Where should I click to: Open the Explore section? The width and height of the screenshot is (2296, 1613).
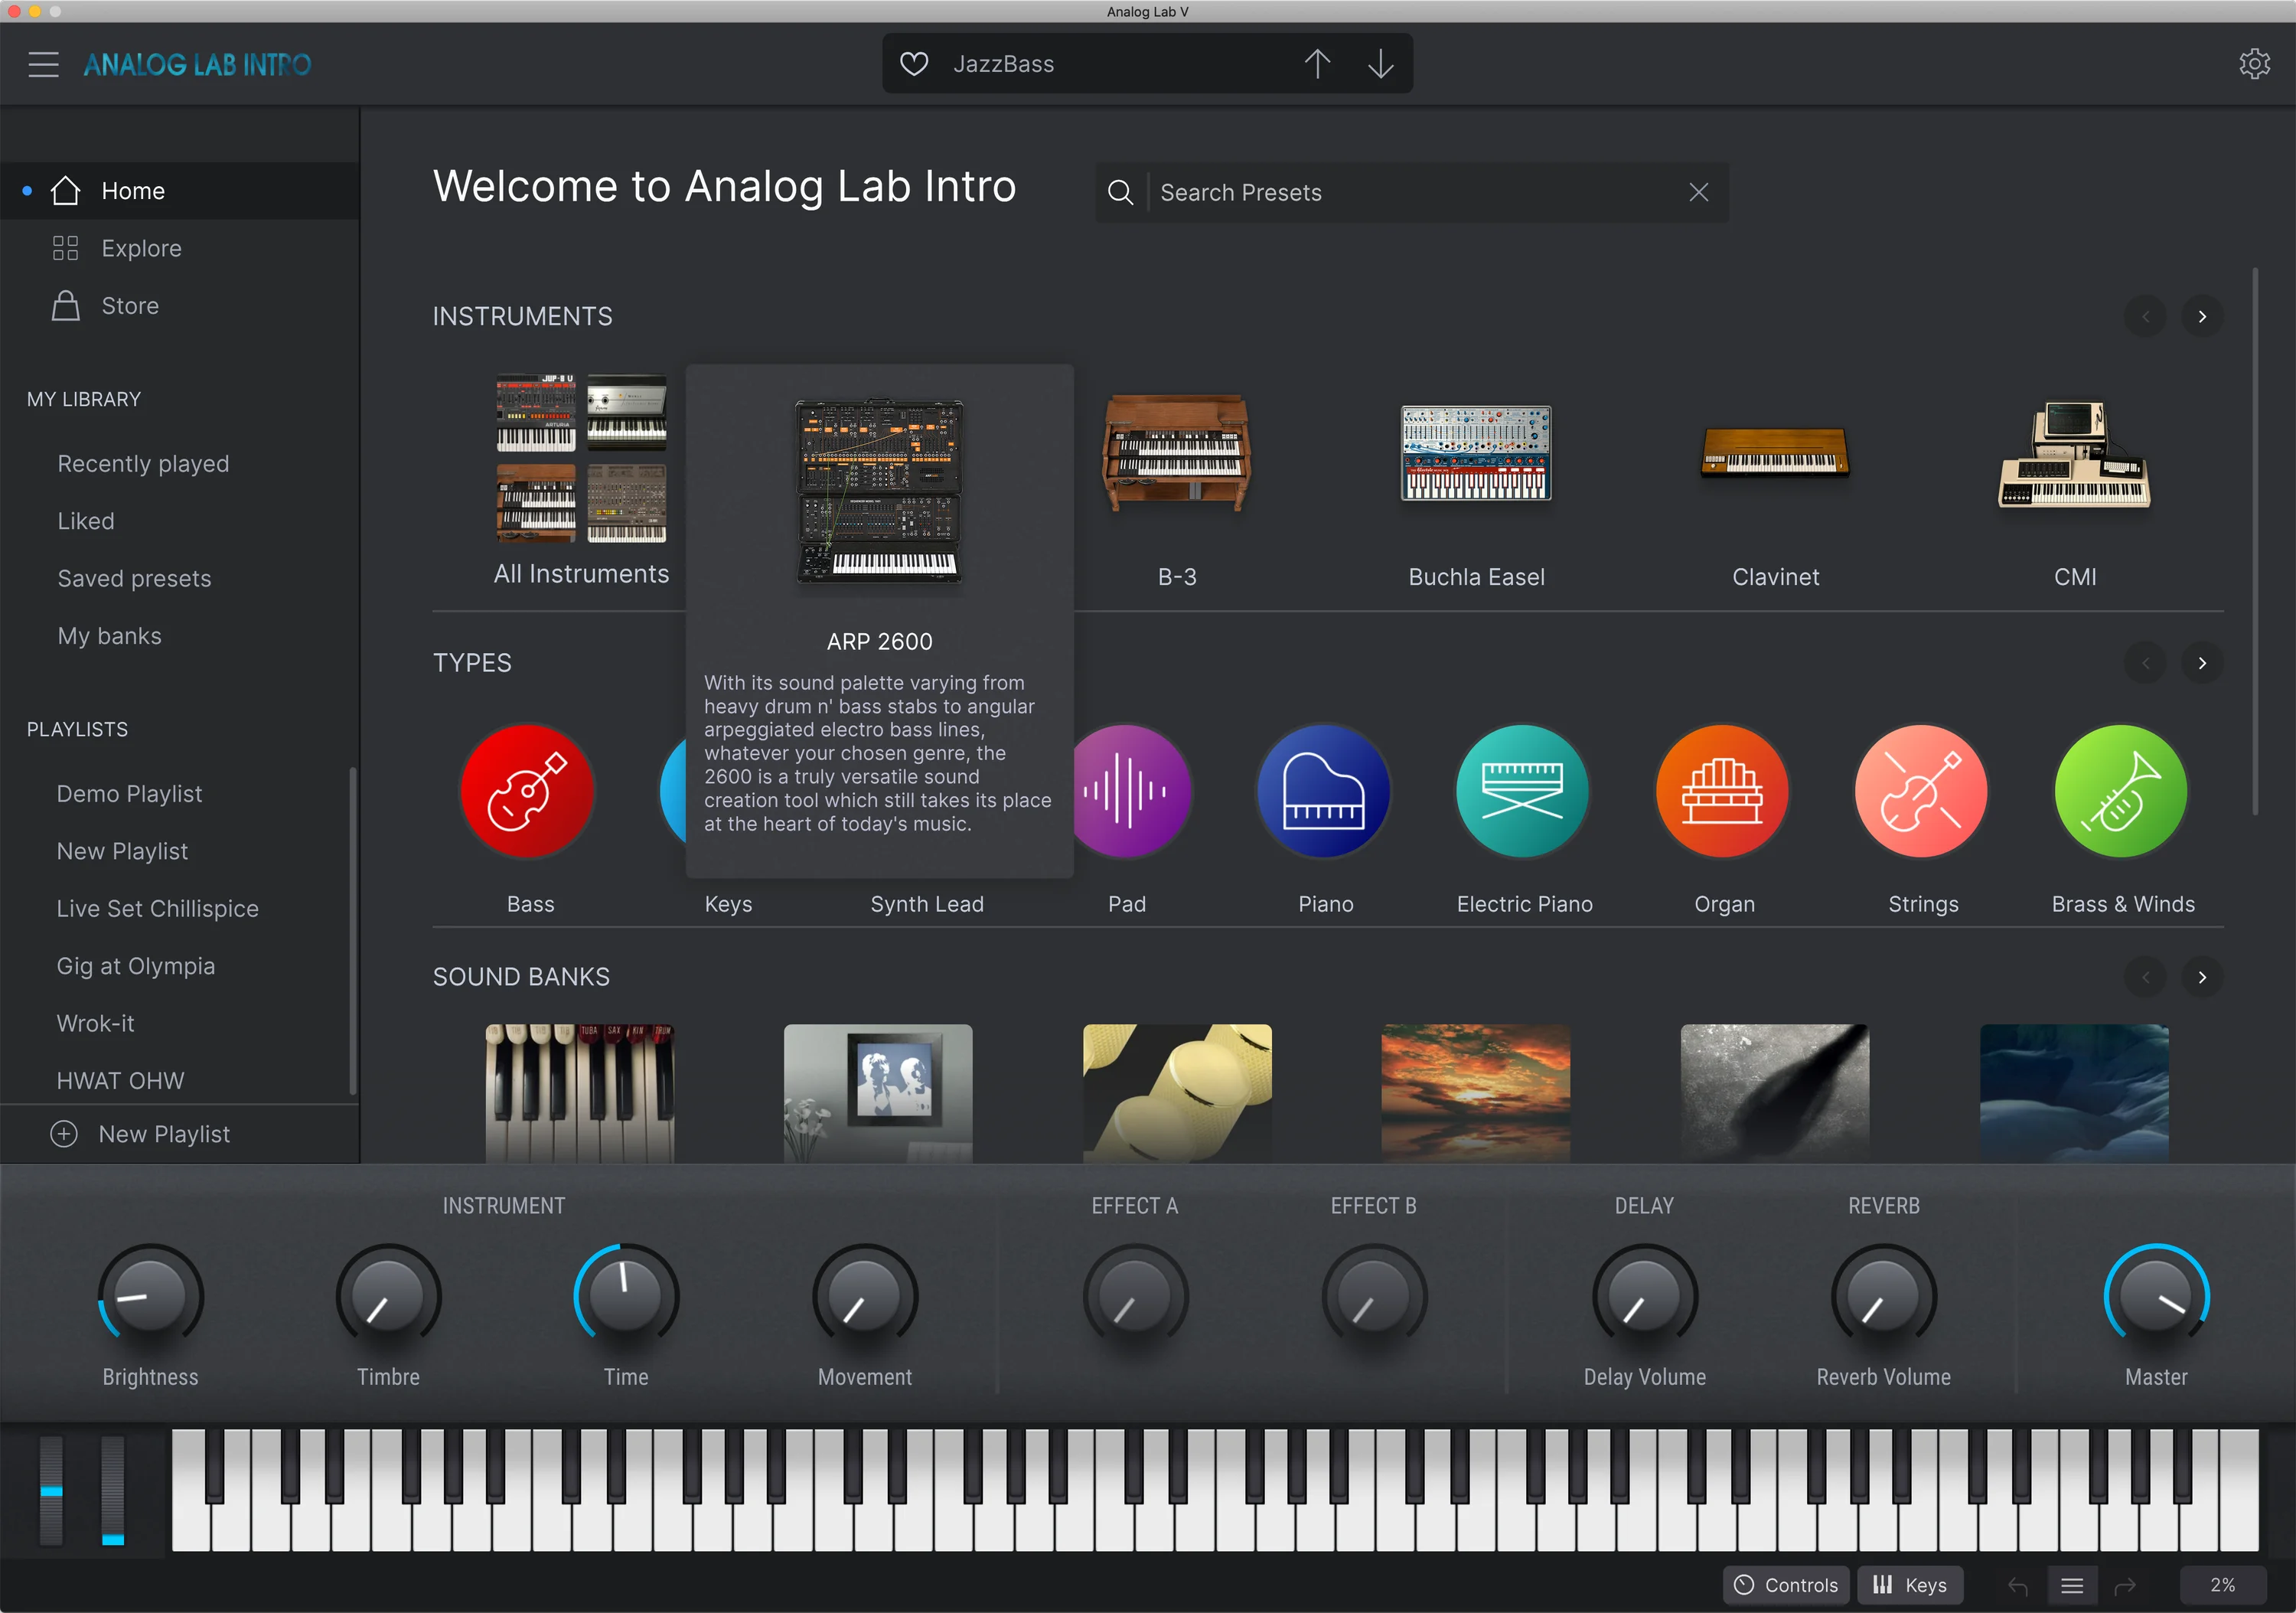140,248
